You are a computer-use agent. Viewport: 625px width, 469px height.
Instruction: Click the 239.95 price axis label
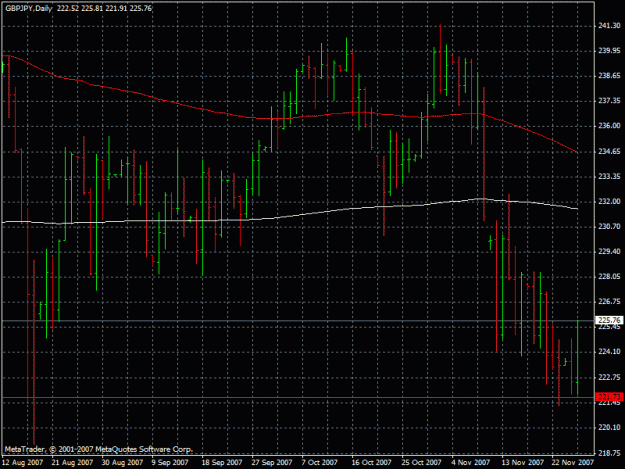(x=609, y=51)
